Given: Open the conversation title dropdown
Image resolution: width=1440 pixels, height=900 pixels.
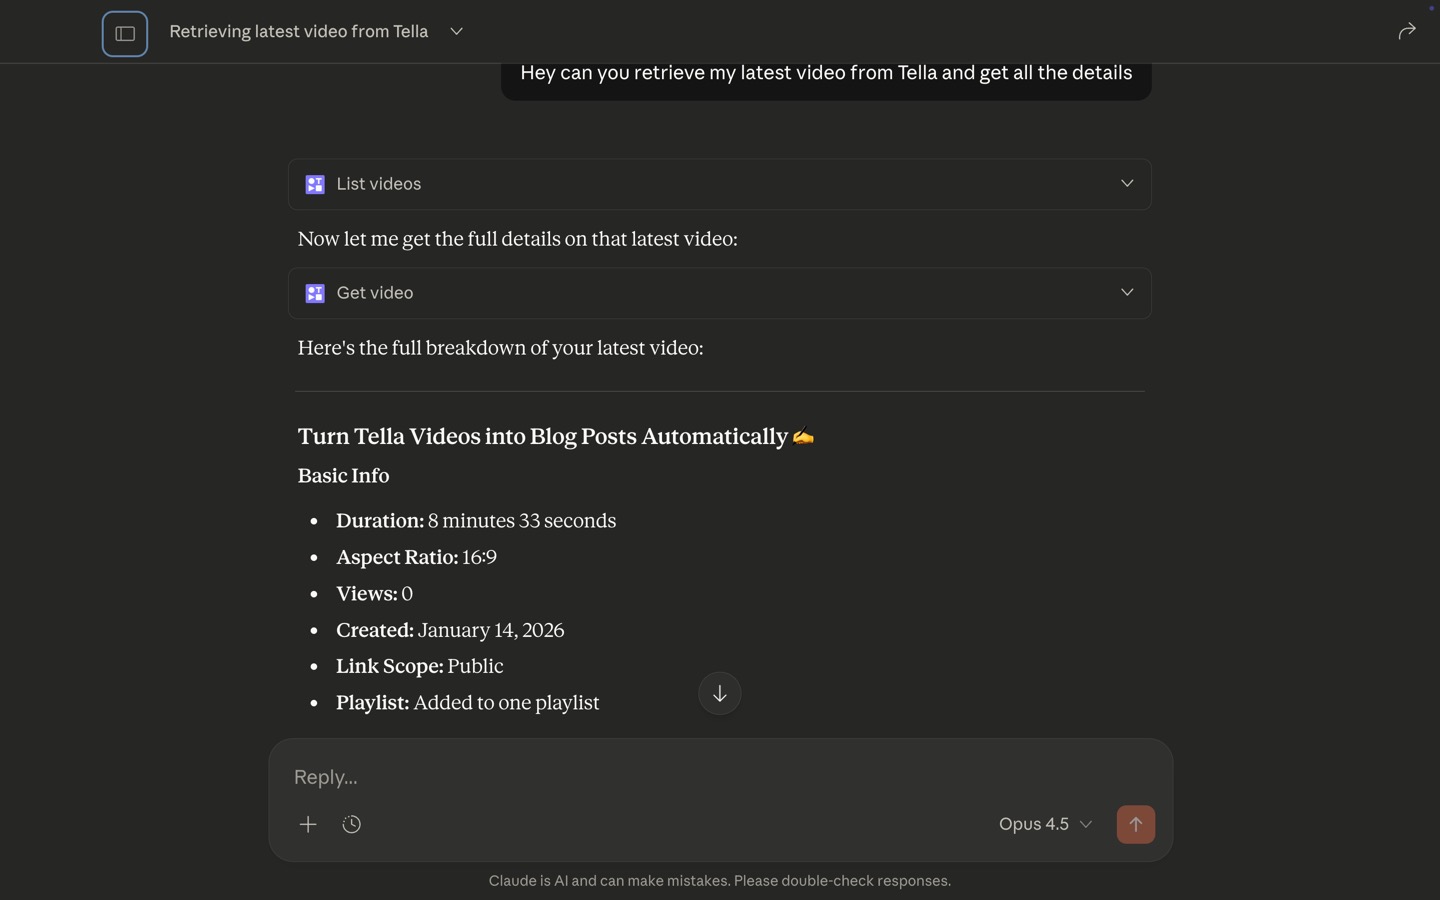Looking at the screenshot, I should click(456, 31).
